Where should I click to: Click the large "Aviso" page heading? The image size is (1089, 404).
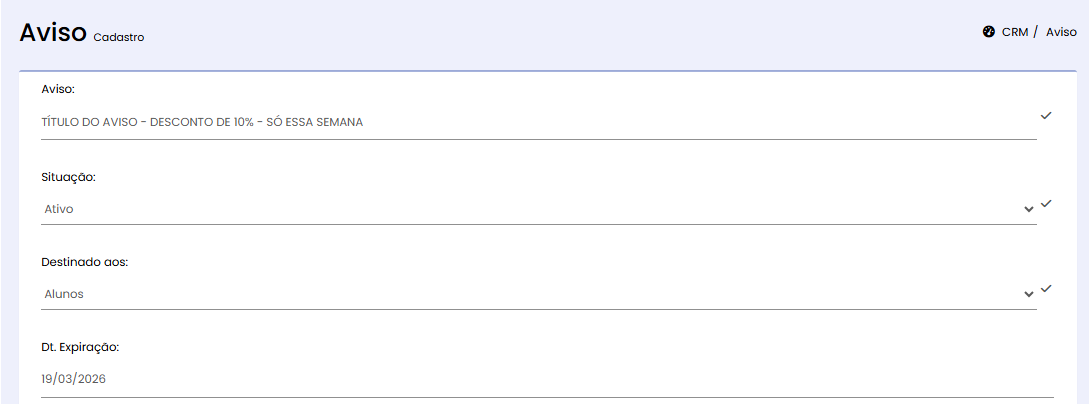(x=53, y=32)
